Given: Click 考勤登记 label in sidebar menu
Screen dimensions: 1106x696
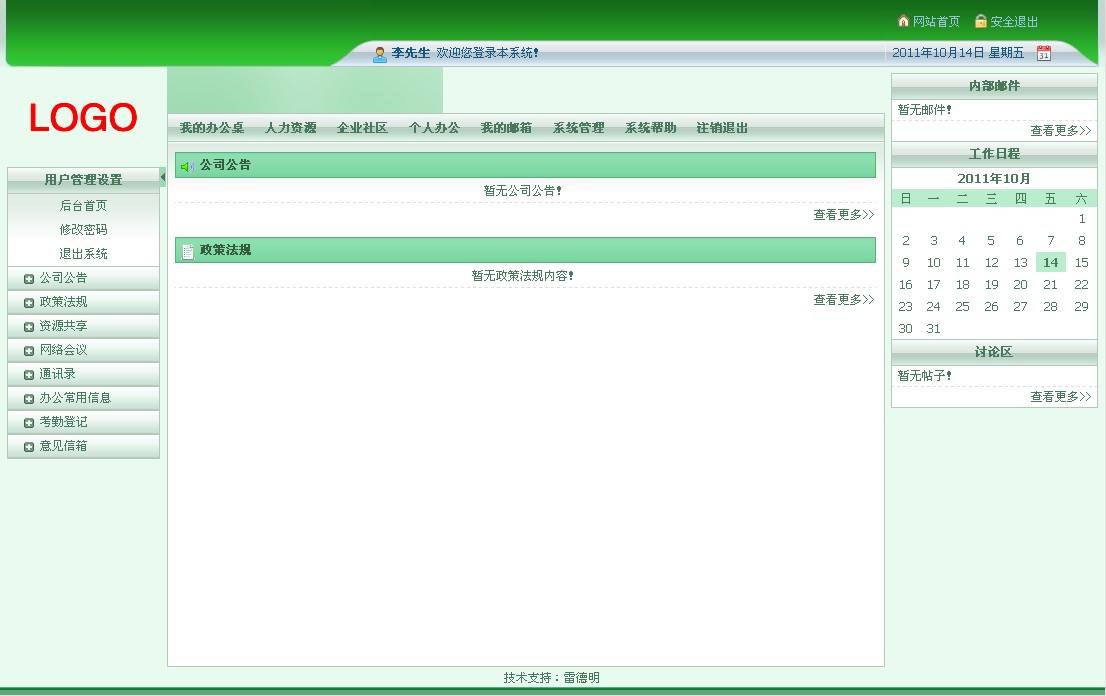Looking at the screenshot, I should tap(63, 422).
